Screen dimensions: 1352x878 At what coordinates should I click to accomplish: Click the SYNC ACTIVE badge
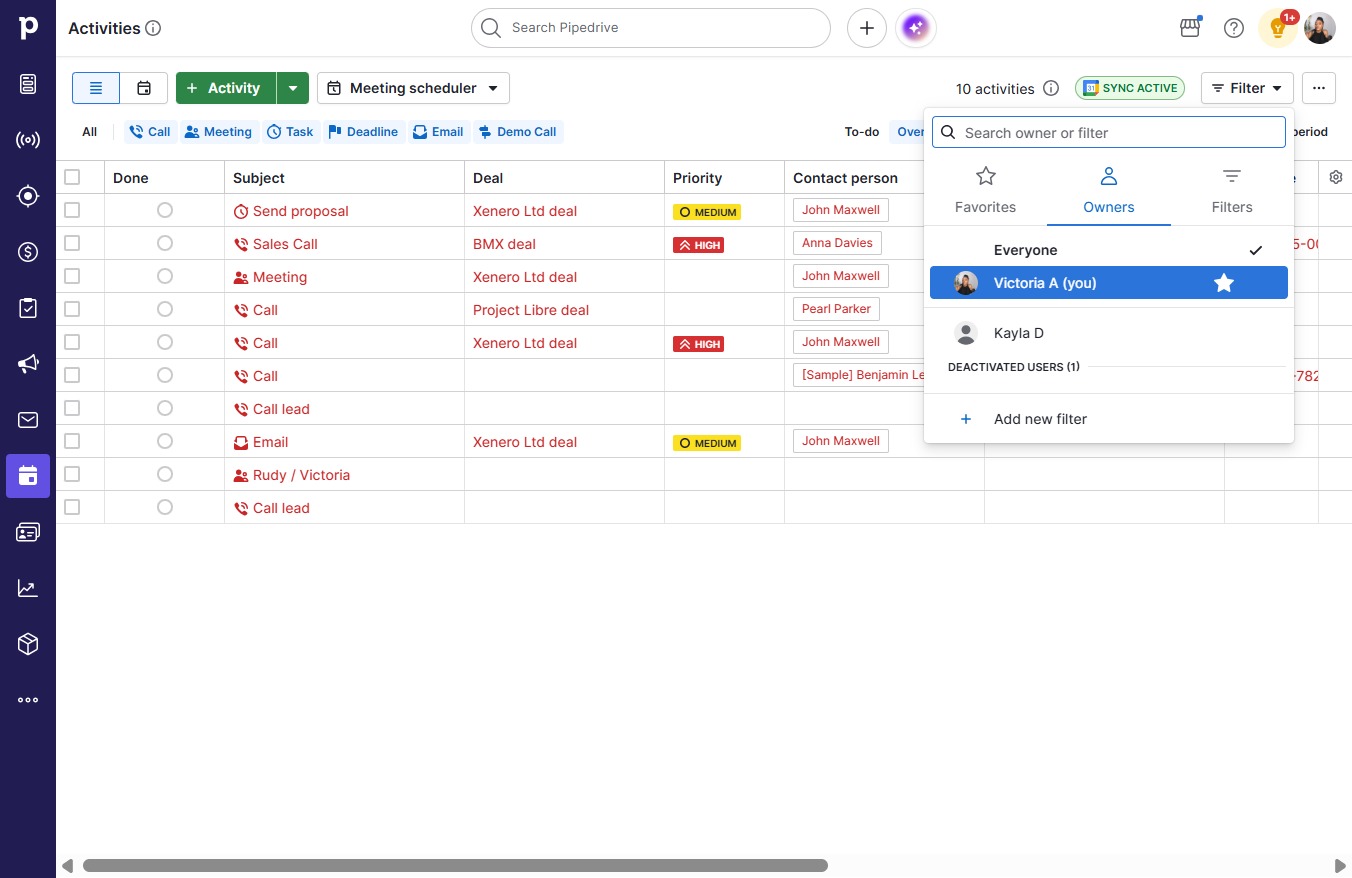click(1130, 88)
